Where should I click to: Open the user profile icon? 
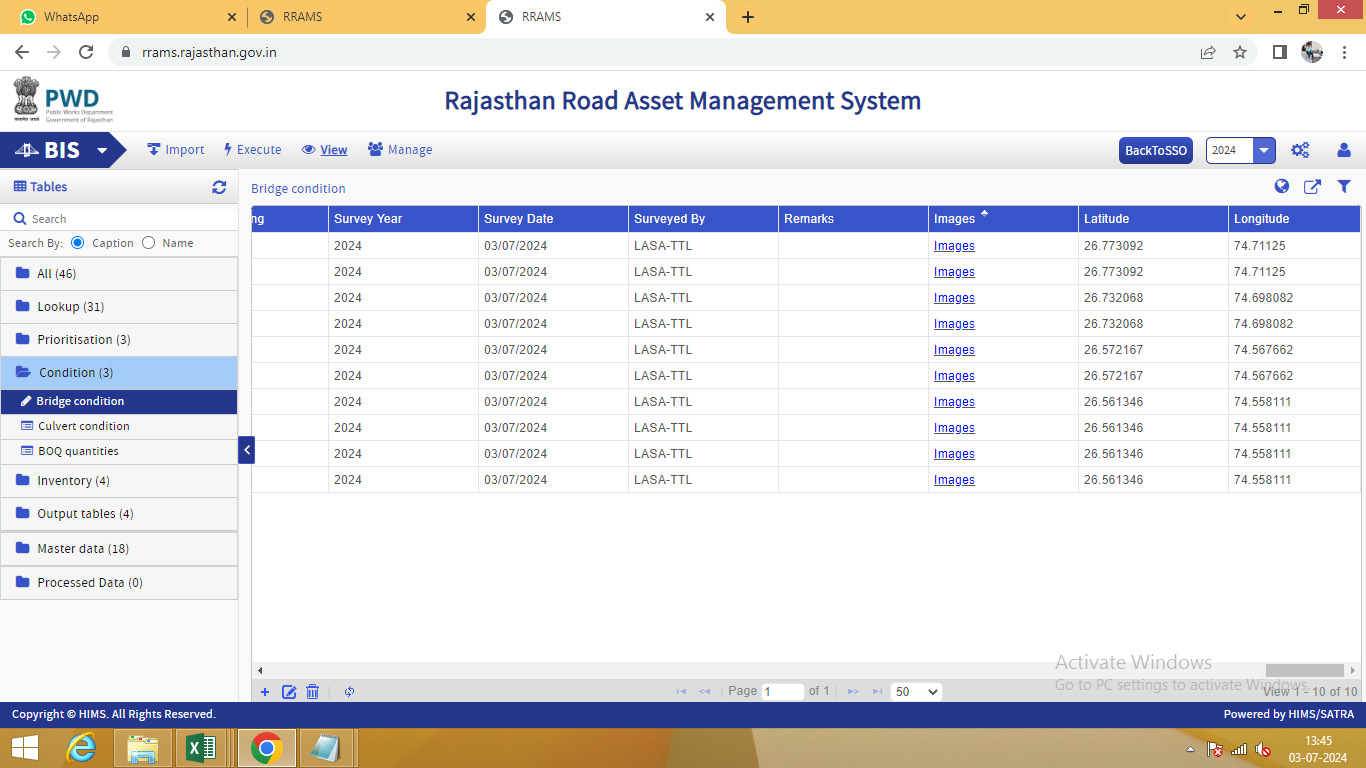click(1344, 150)
